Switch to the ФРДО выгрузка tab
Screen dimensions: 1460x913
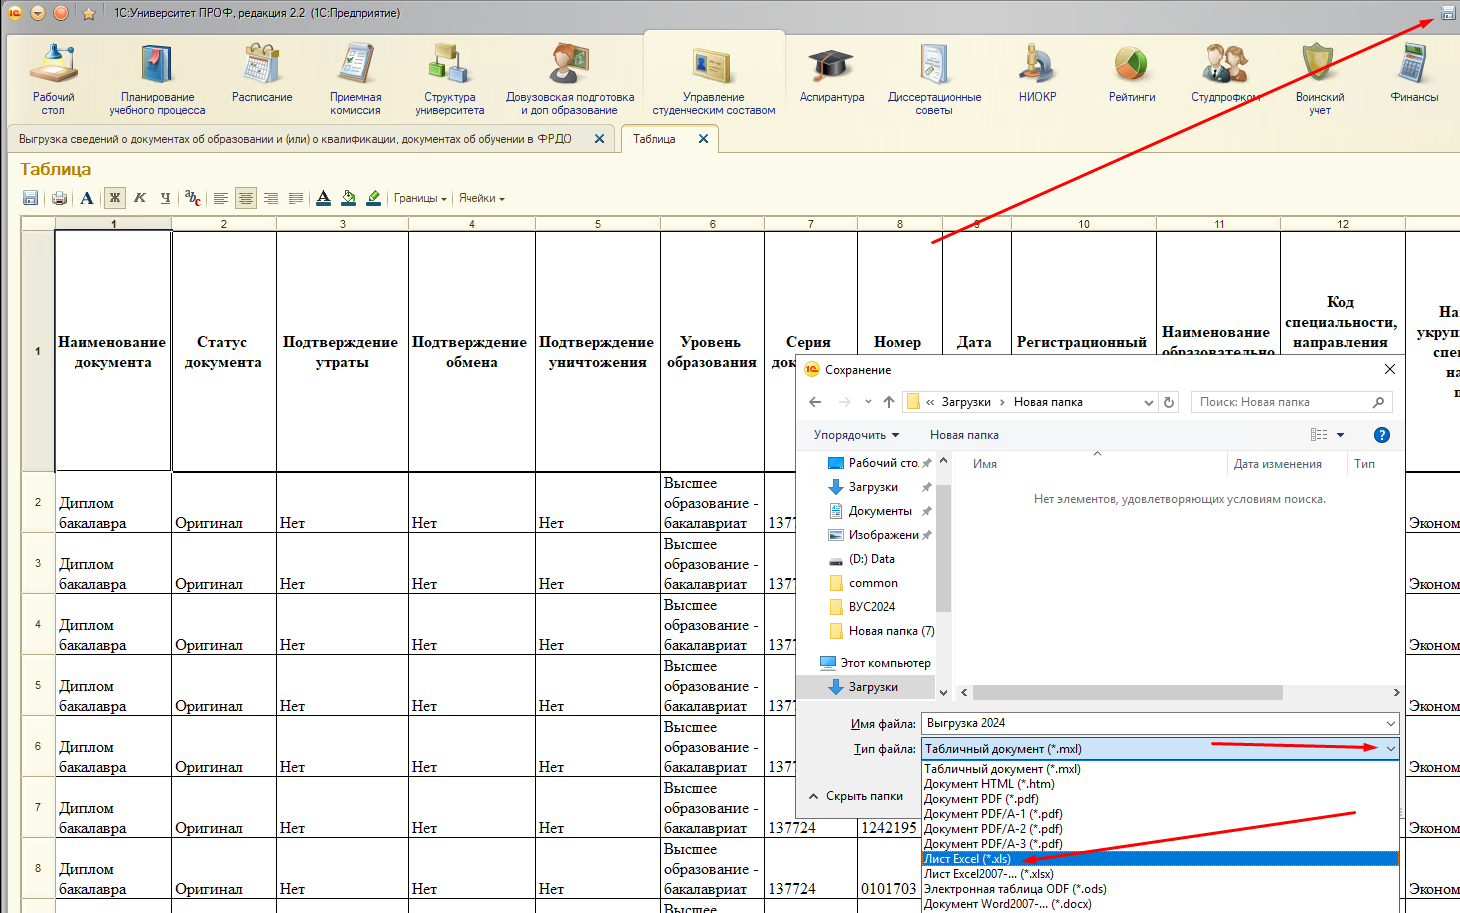pyautogui.click(x=295, y=139)
